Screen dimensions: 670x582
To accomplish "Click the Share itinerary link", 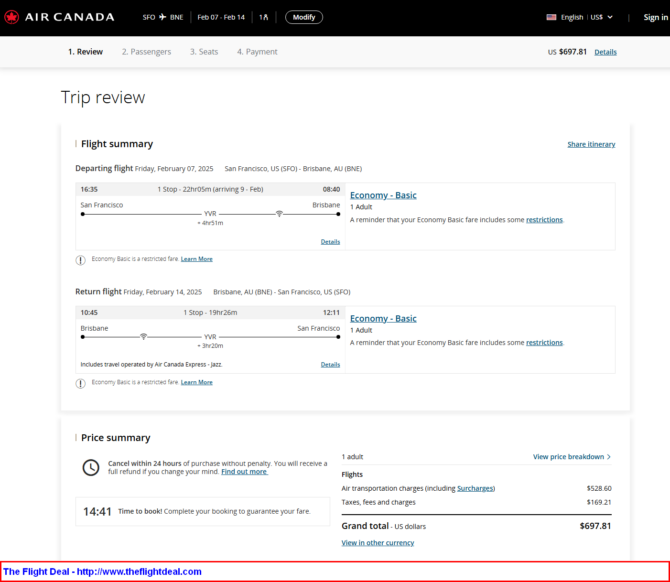I will click(591, 144).
